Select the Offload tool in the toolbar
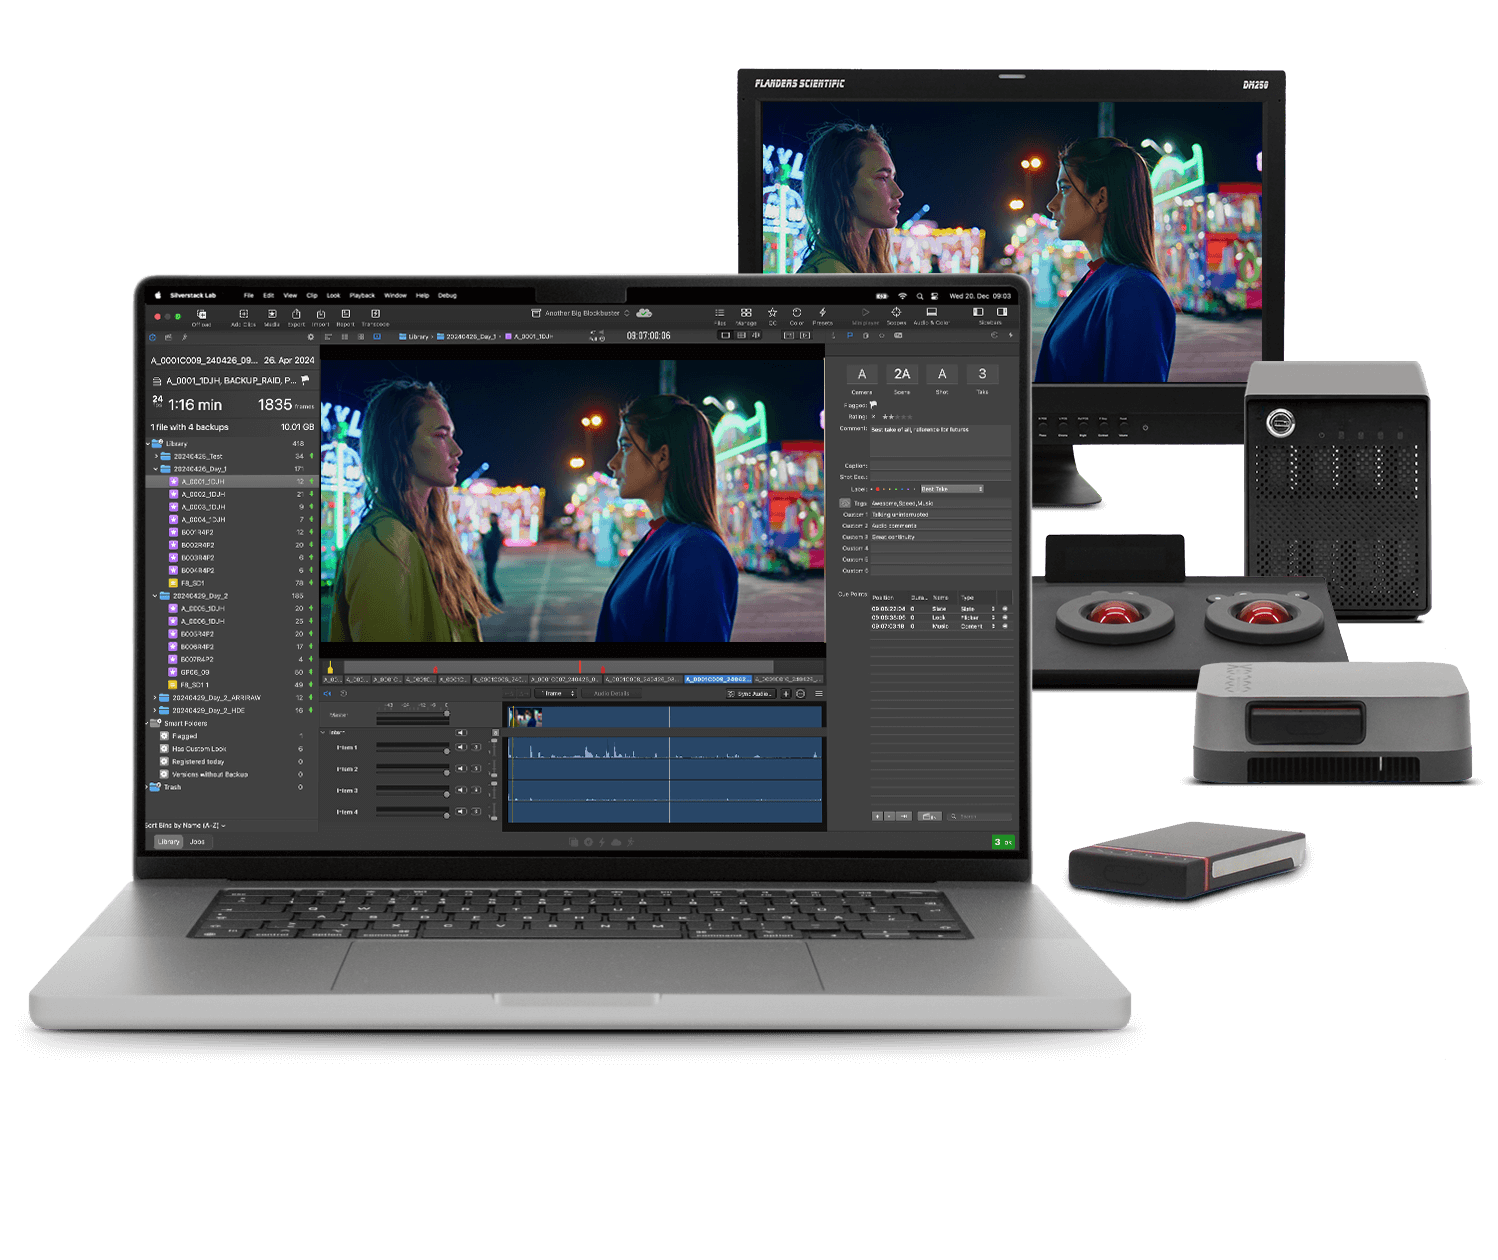The width and height of the screenshot is (1498, 1260). coord(202,315)
